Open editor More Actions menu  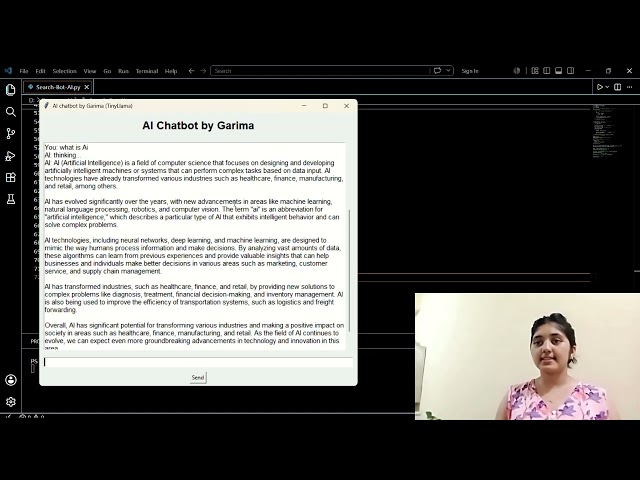[x=629, y=87]
